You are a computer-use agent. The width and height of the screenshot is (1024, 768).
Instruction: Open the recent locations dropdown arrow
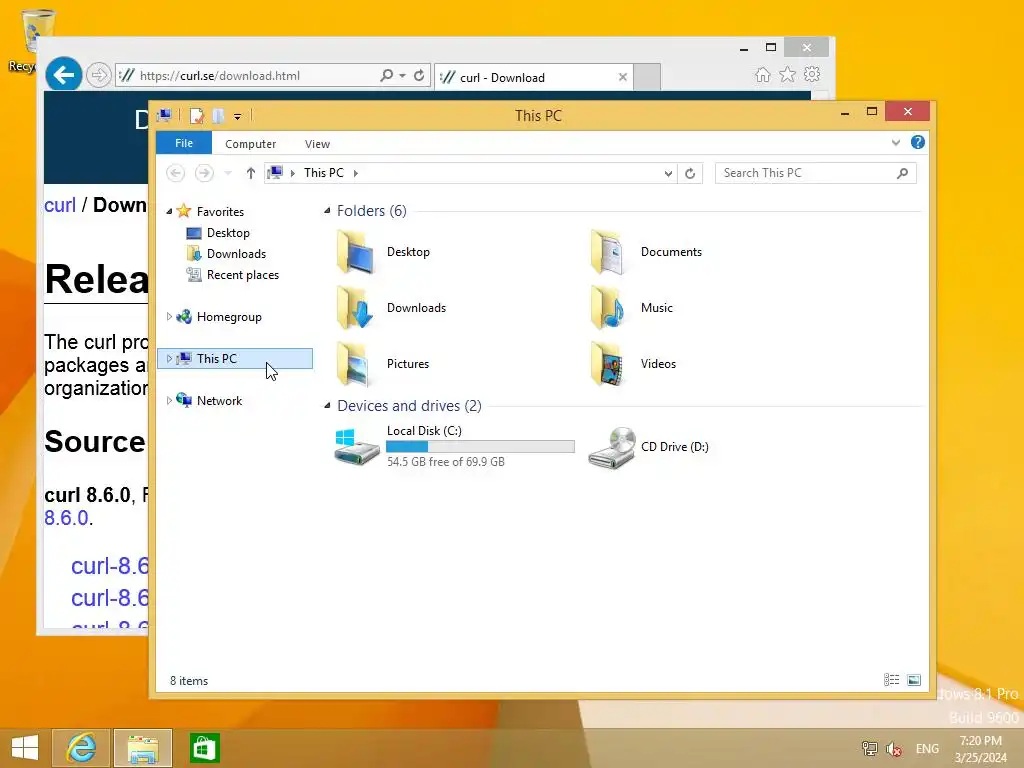click(x=228, y=173)
